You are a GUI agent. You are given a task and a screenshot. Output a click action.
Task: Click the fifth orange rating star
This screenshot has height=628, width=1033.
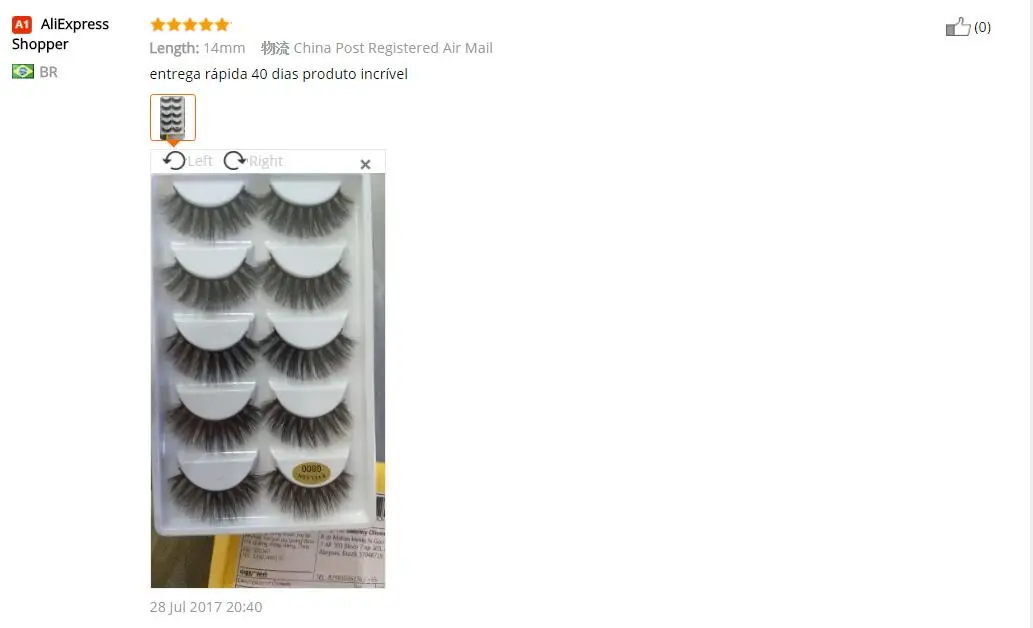pyautogui.click(x=223, y=25)
